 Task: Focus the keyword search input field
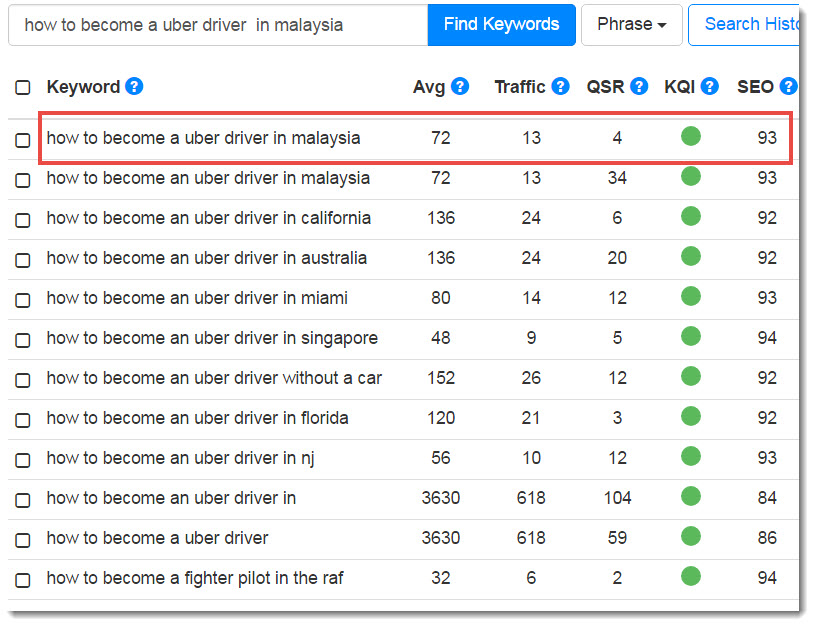[x=218, y=24]
